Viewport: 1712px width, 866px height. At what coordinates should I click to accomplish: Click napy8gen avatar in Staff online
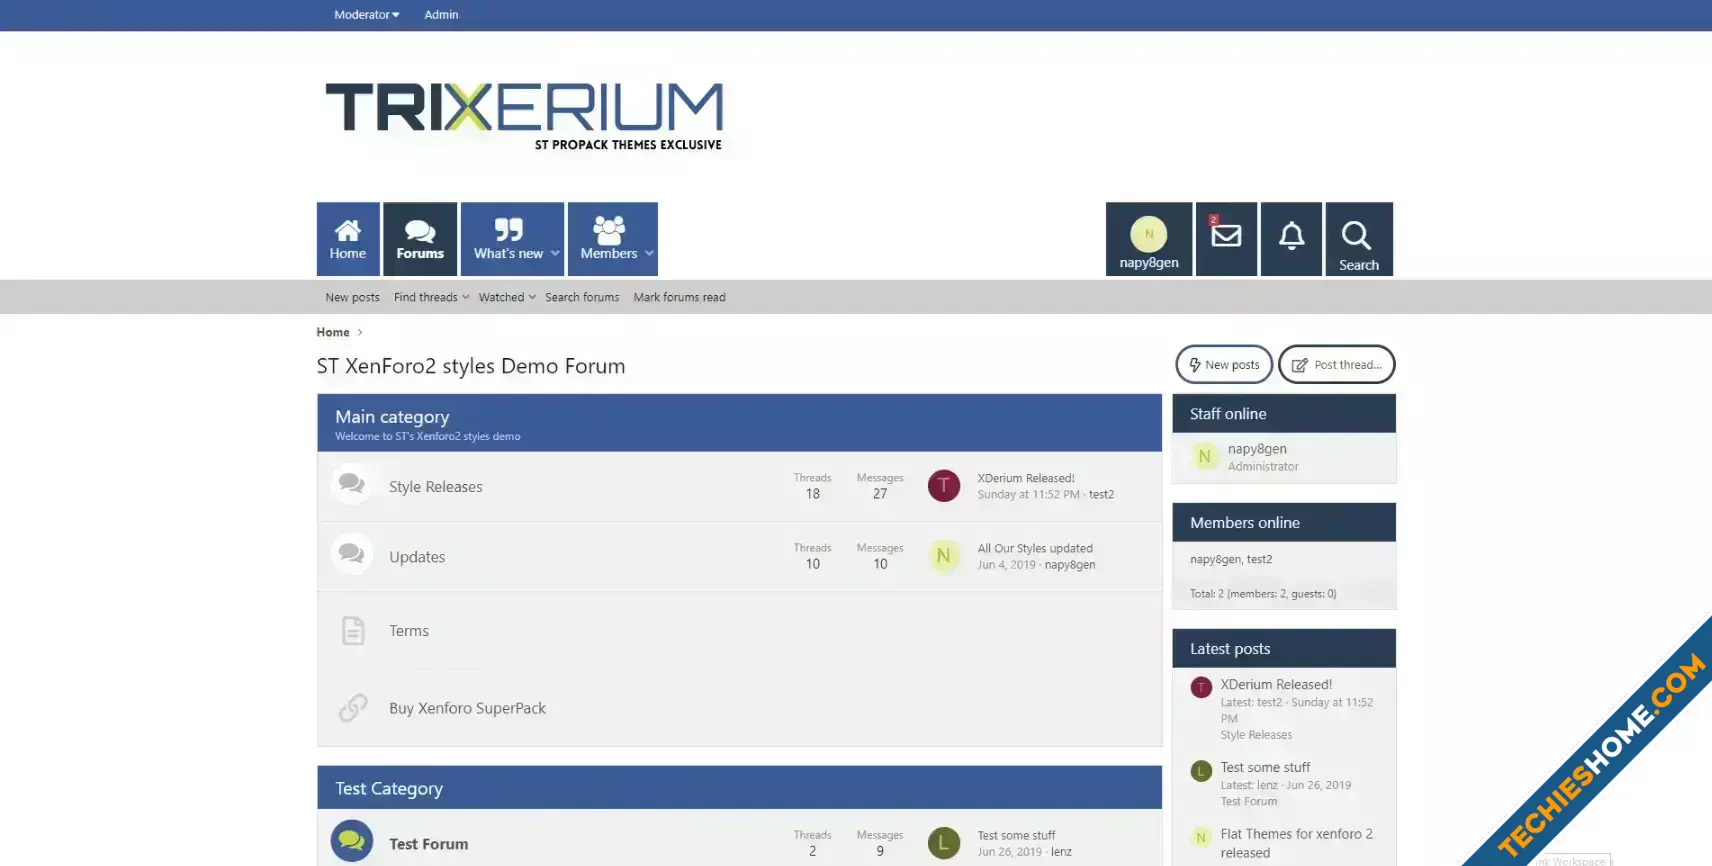[x=1204, y=457]
